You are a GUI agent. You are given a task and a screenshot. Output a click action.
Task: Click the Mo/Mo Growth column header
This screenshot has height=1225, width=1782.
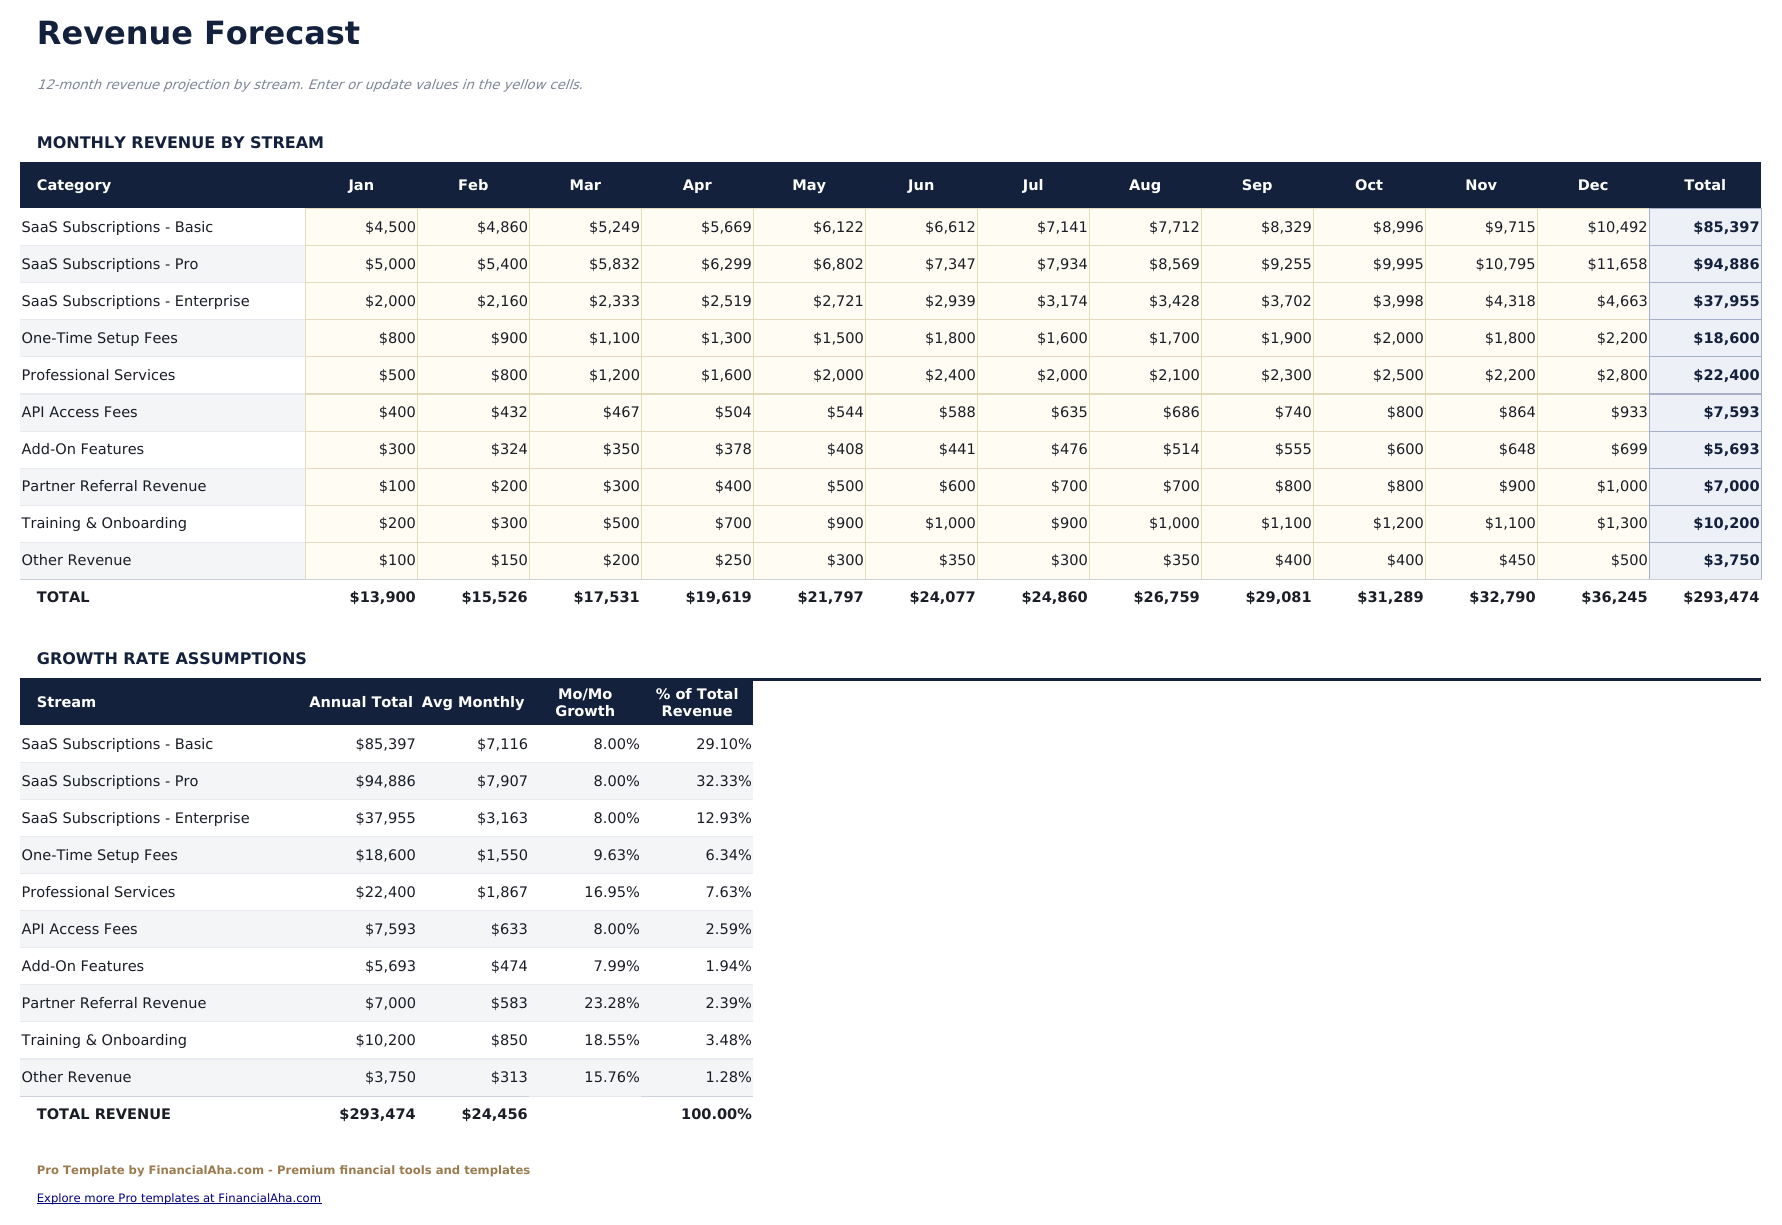coord(585,702)
